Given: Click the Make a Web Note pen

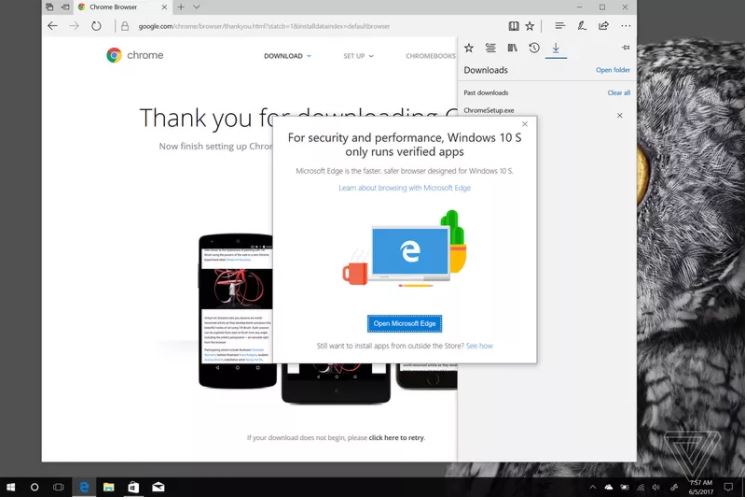Looking at the screenshot, I should click(581, 26).
